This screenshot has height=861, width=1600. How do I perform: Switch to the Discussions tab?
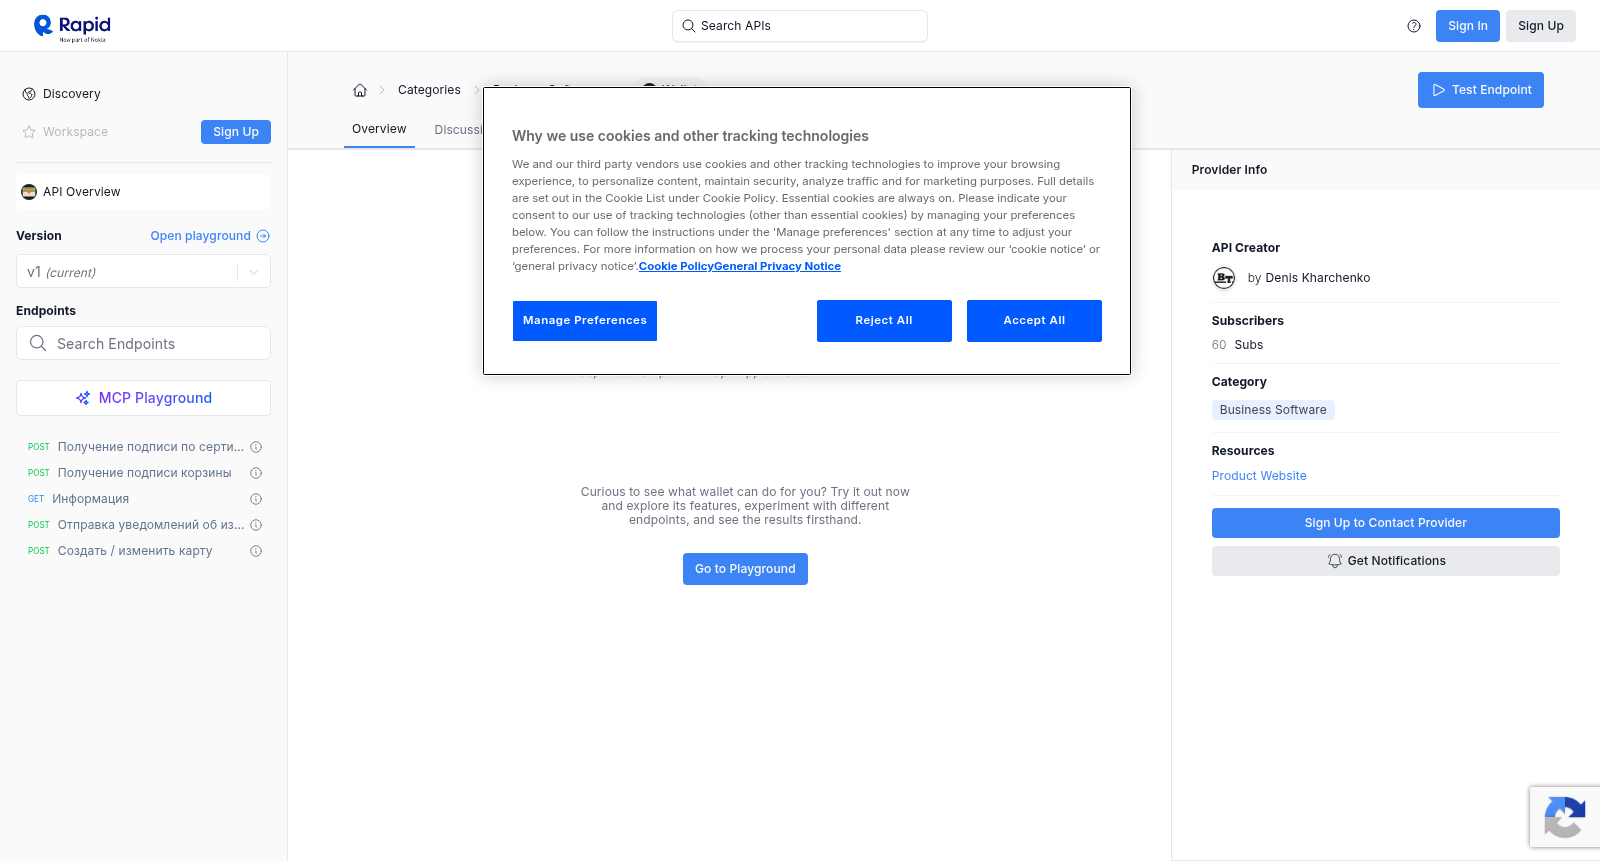[x=459, y=130]
